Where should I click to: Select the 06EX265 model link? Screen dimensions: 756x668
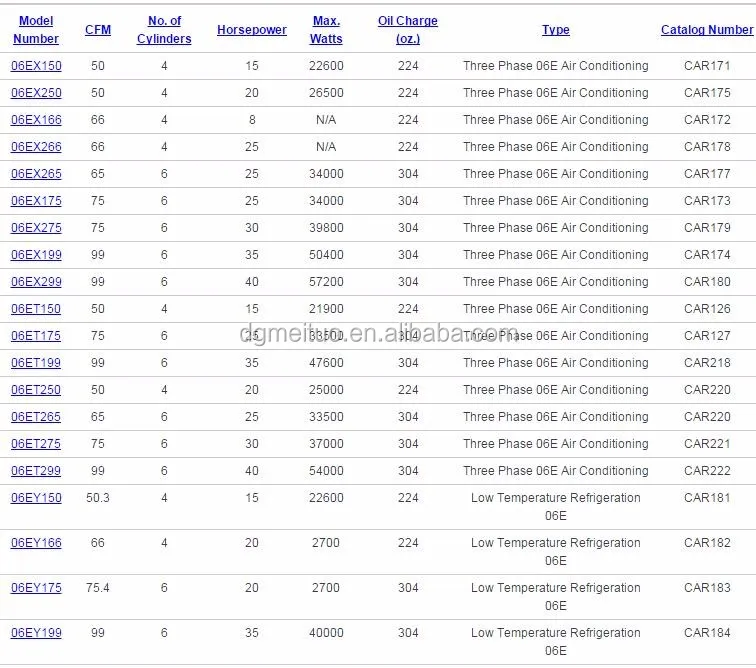coord(36,174)
